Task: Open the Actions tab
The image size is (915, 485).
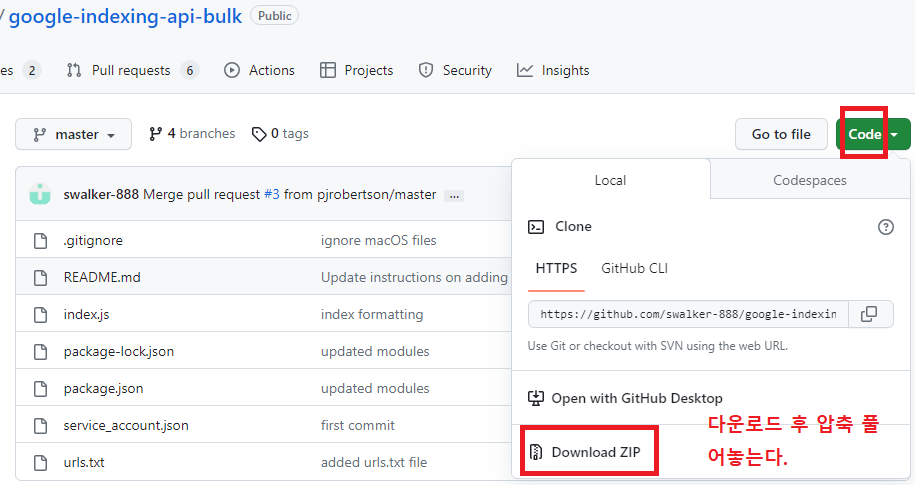Action: [259, 71]
